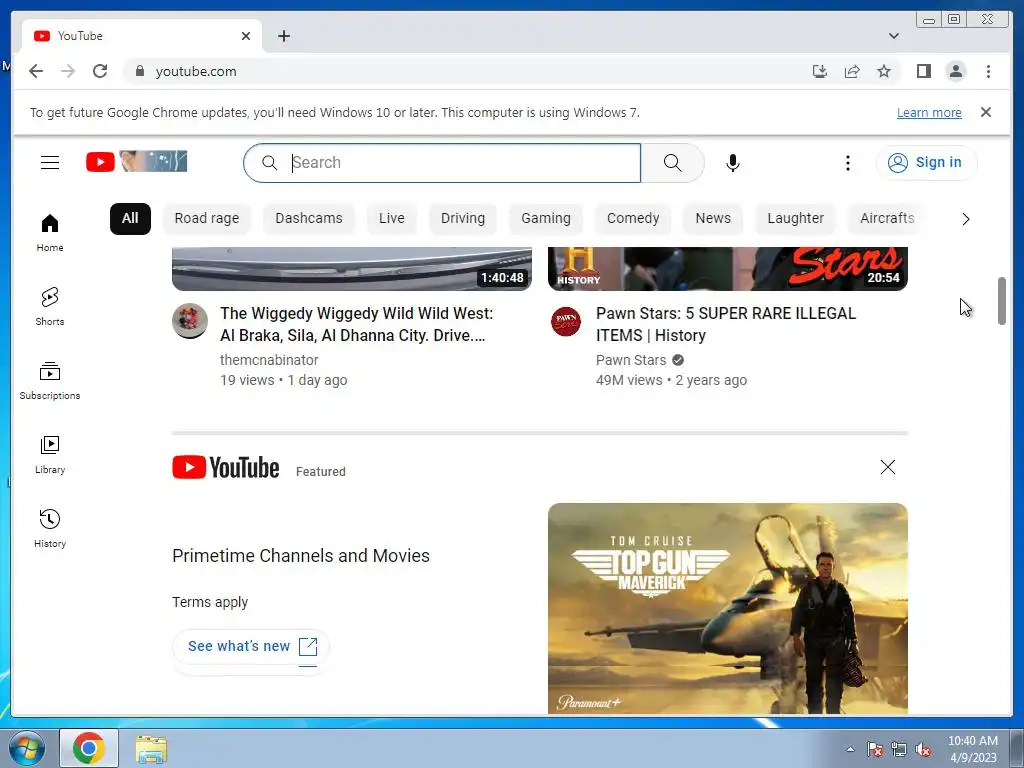Go to Home in sidebar
The width and height of the screenshot is (1024, 768).
(50, 233)
